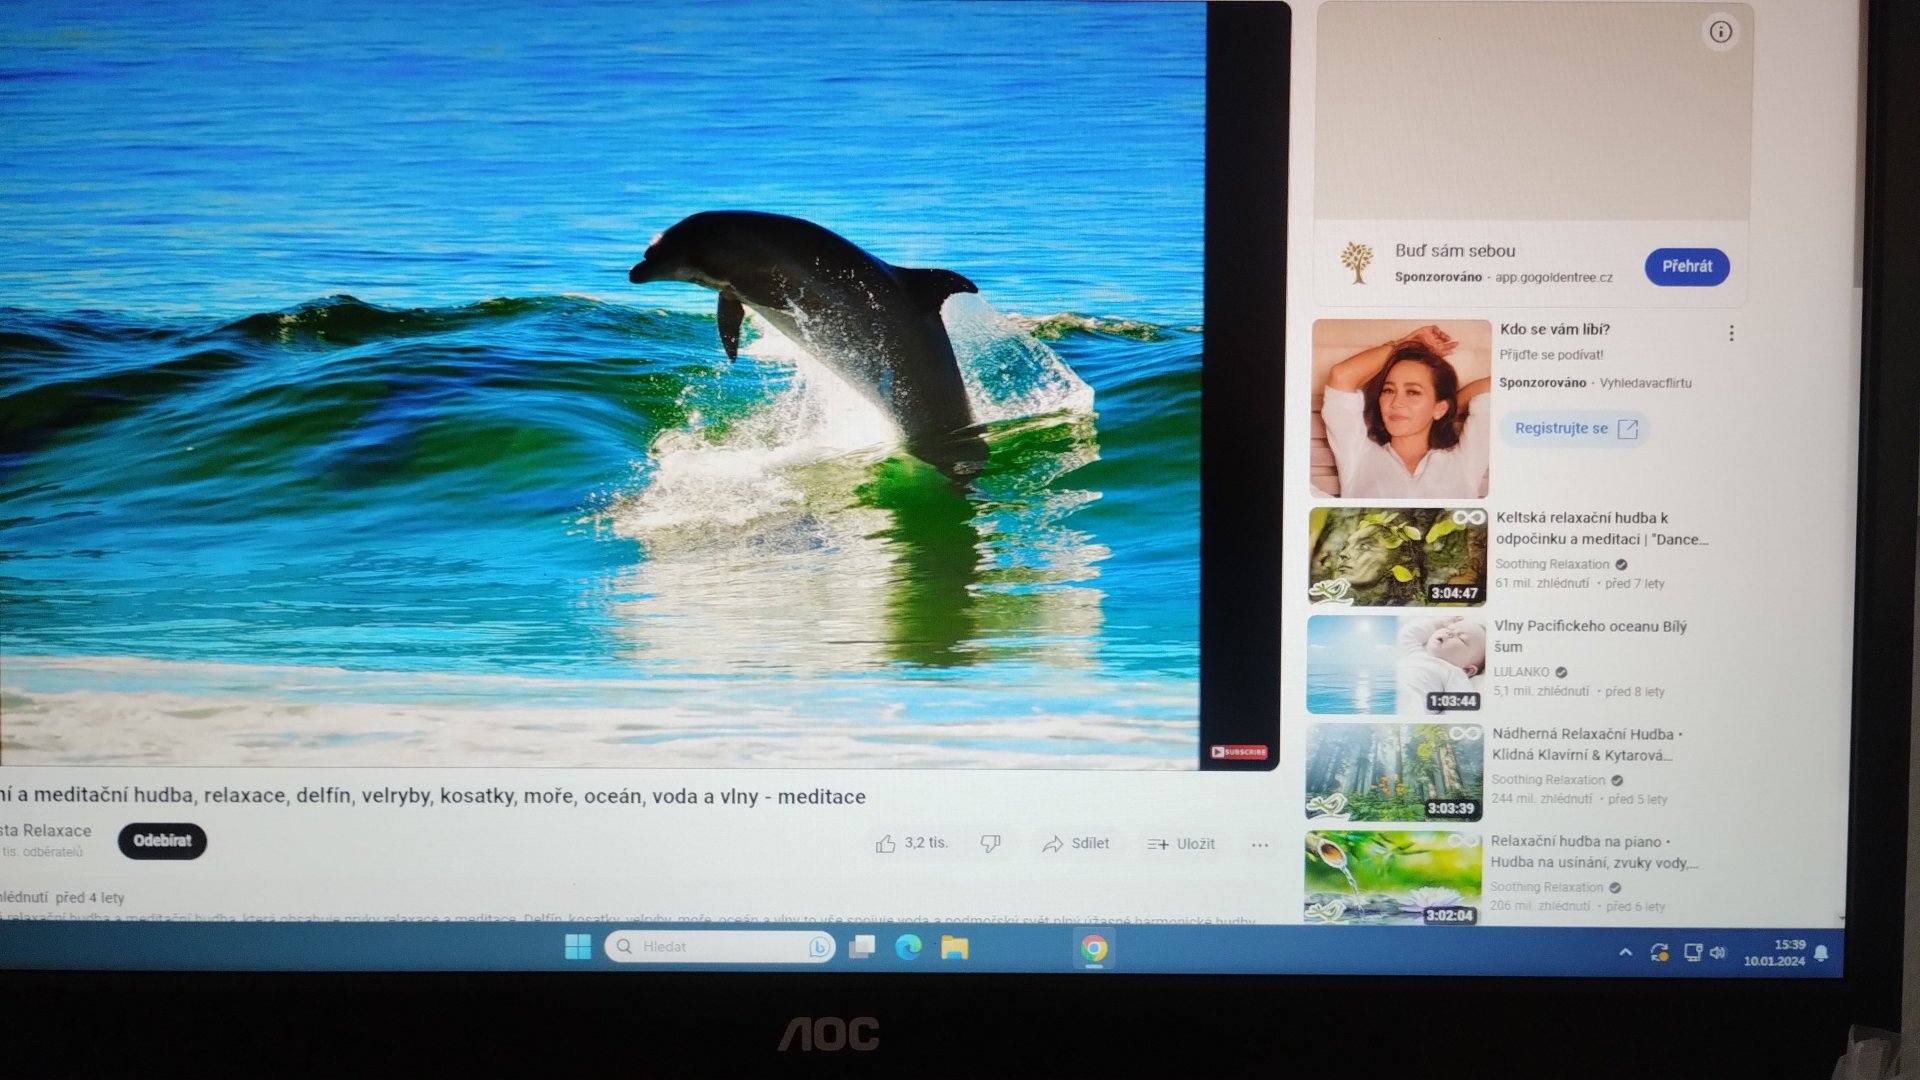Click the dislike thumbs-down icon

(990, 844)
